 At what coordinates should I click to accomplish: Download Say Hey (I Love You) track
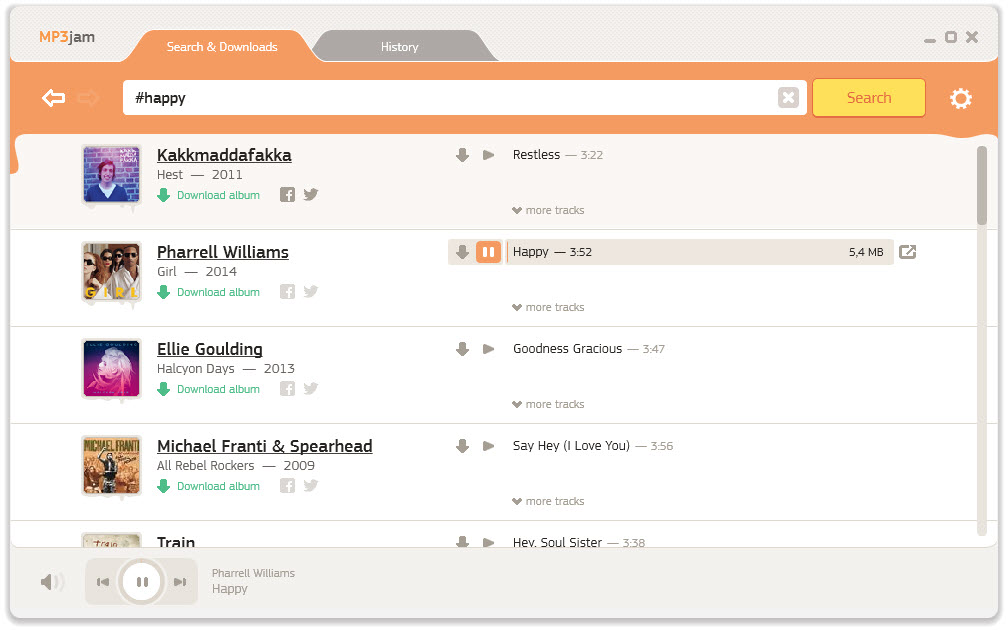[x=462, y=446]
